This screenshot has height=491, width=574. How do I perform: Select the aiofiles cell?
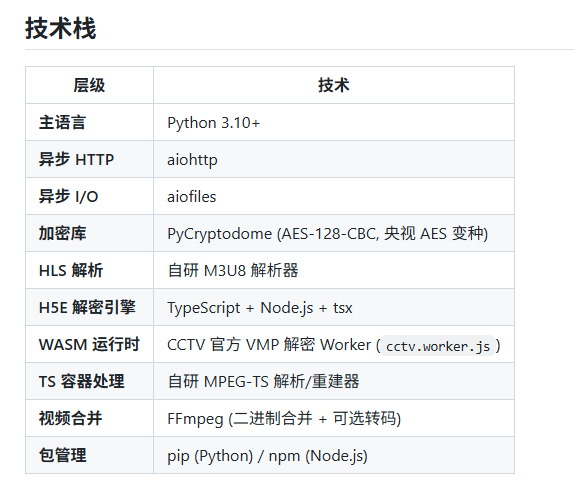192,197
